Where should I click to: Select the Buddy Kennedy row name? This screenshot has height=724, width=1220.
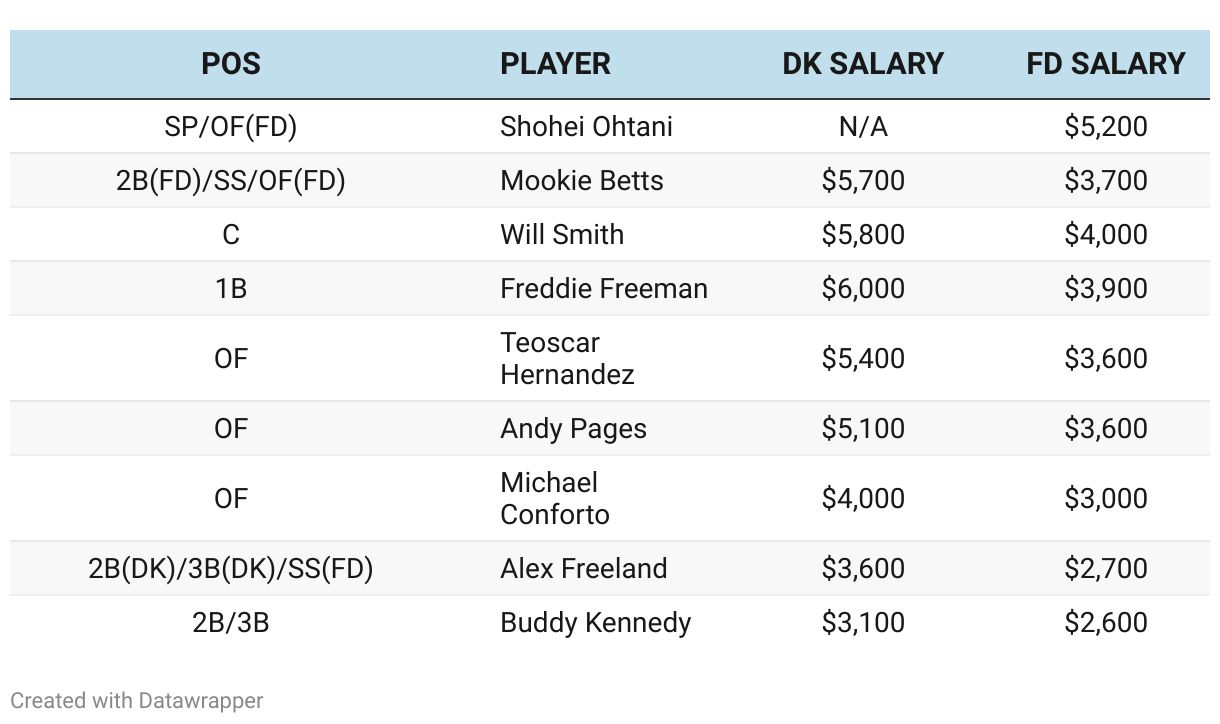coord(596,623)
